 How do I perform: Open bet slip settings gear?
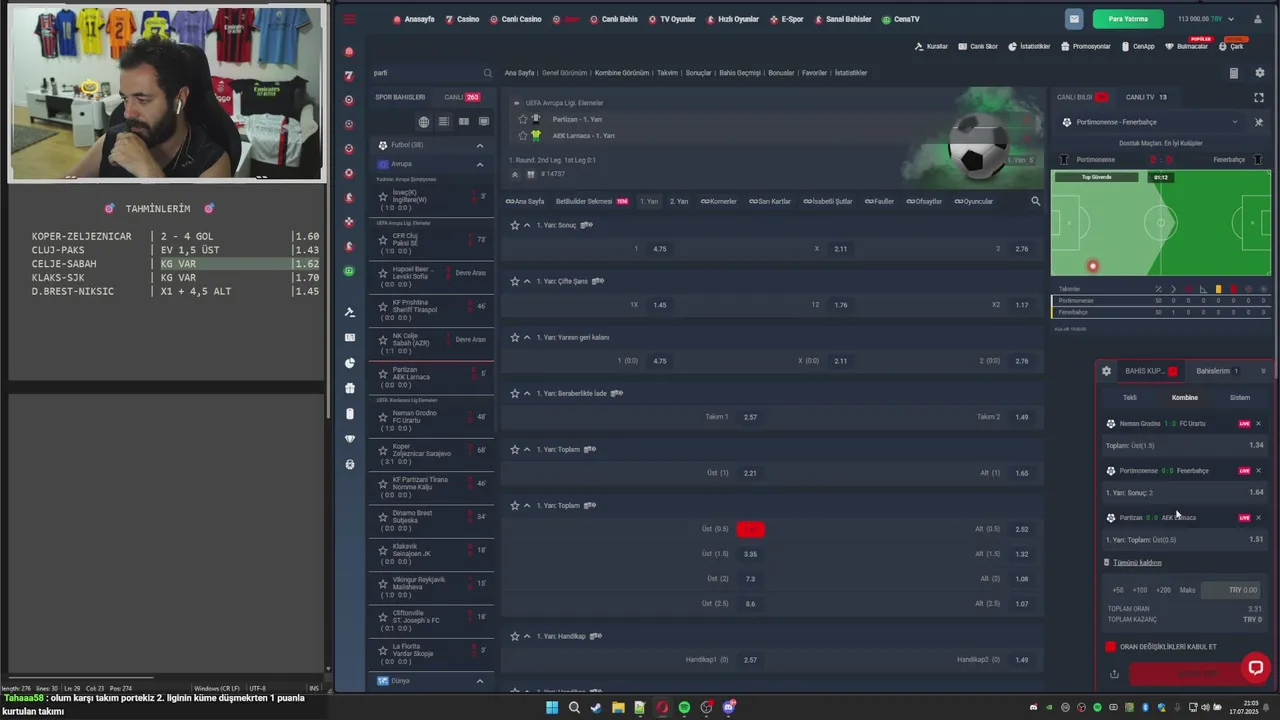pos(1106,371)
